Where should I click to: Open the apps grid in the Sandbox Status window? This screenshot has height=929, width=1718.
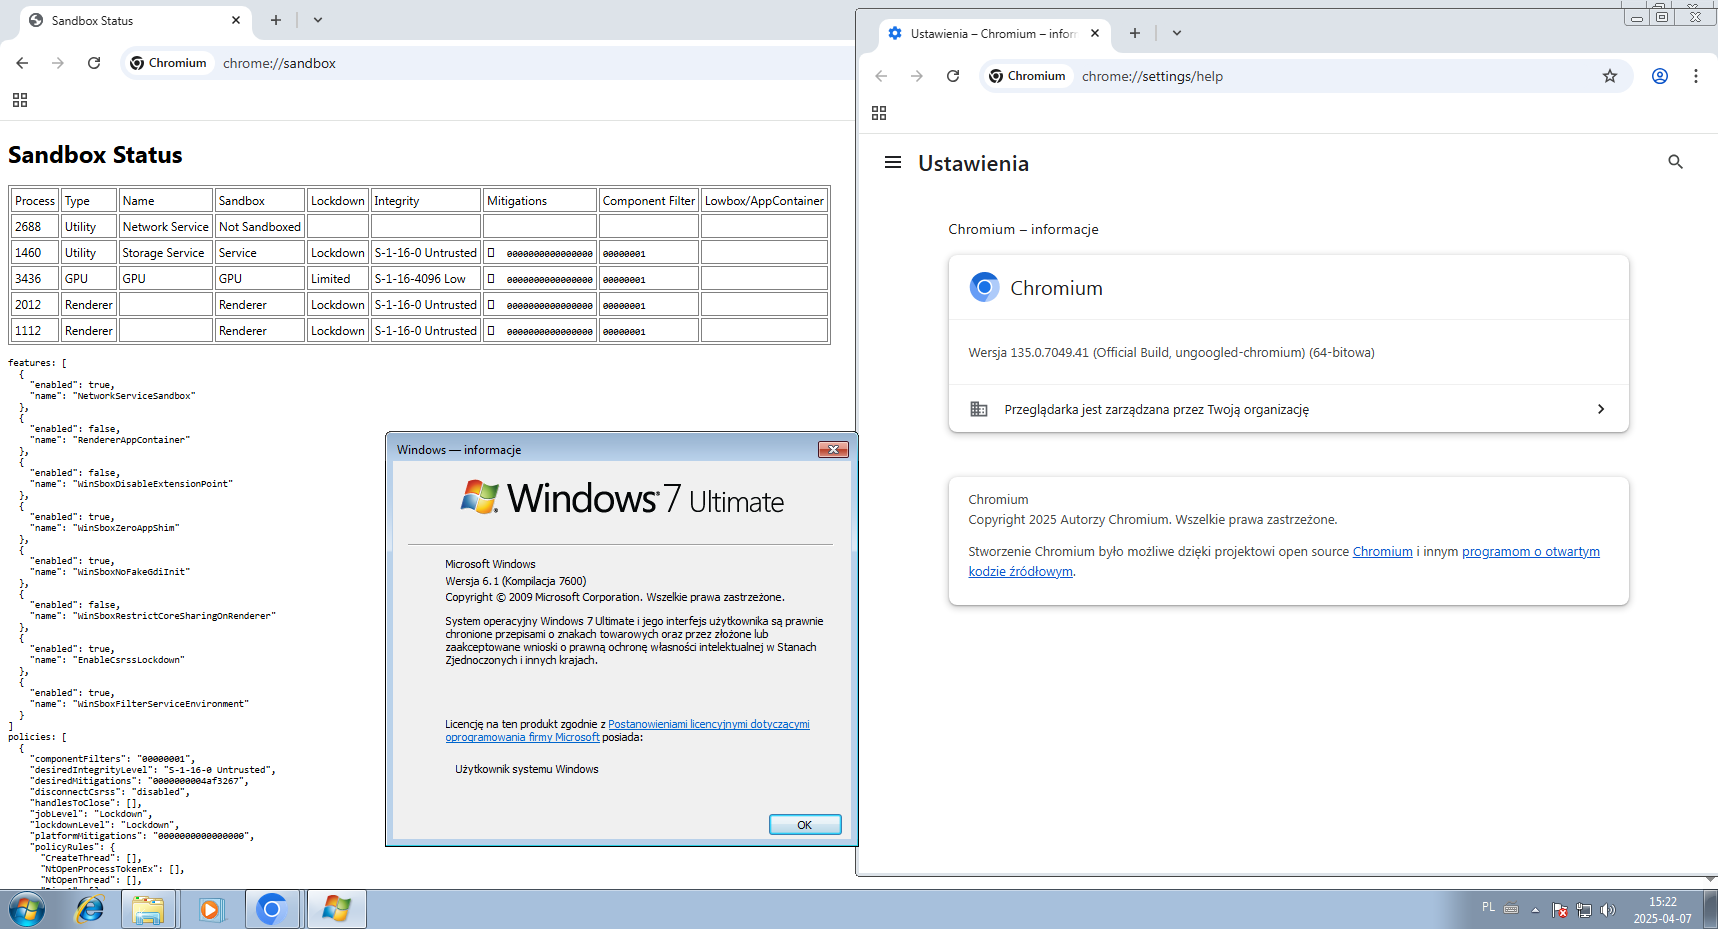click(x=20, y=100)
